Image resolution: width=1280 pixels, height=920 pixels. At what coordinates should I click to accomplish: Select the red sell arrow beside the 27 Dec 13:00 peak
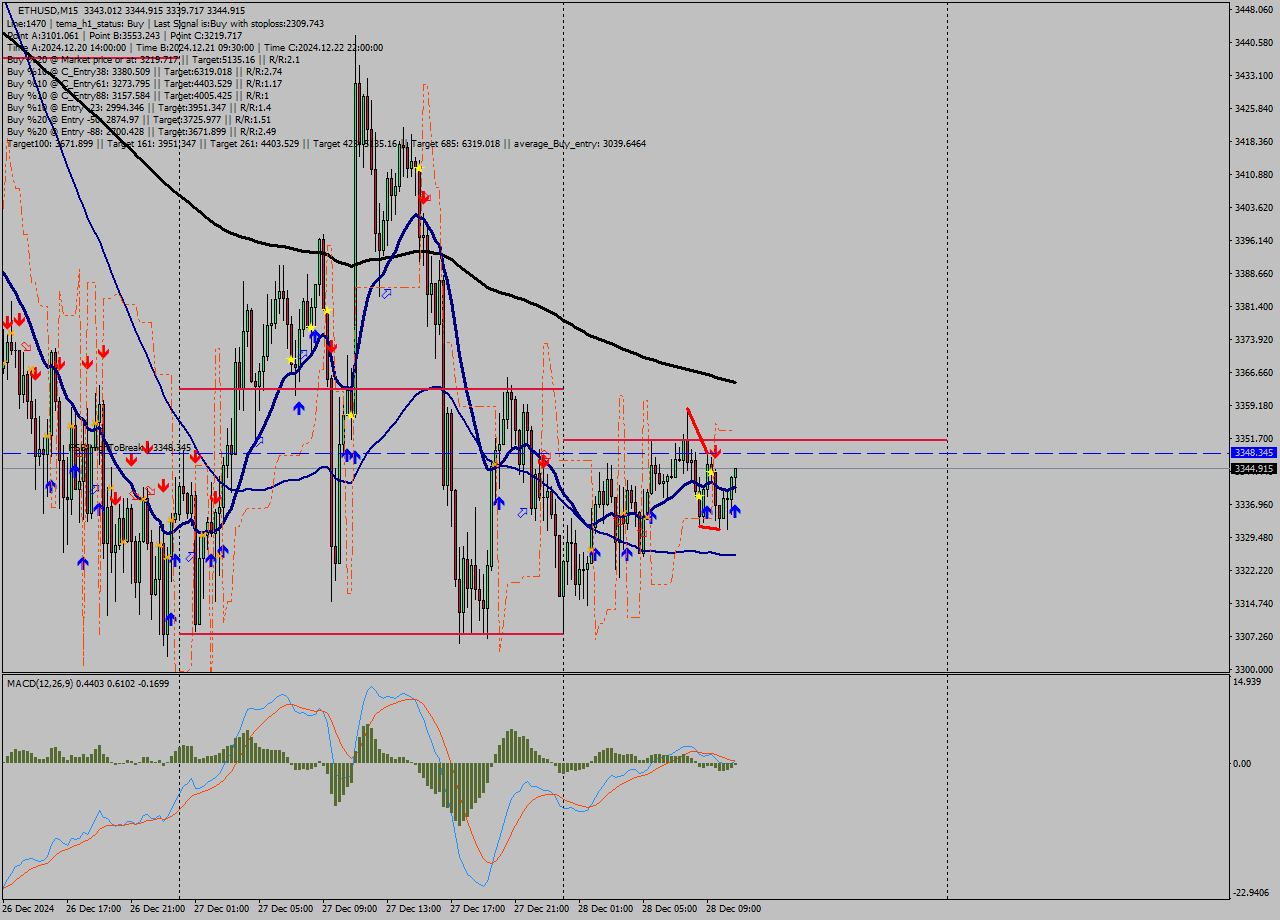tap(424, 198)
